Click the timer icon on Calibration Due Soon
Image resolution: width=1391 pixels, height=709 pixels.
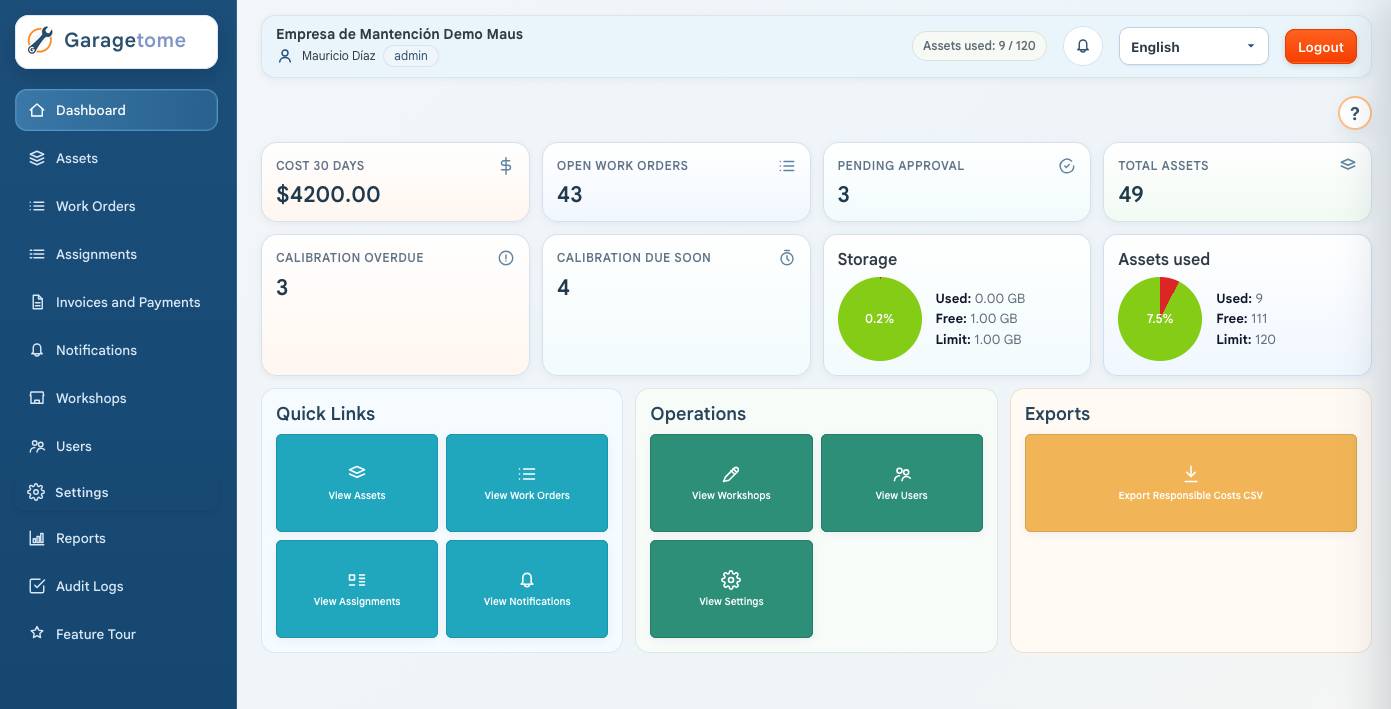click(787, 258)
